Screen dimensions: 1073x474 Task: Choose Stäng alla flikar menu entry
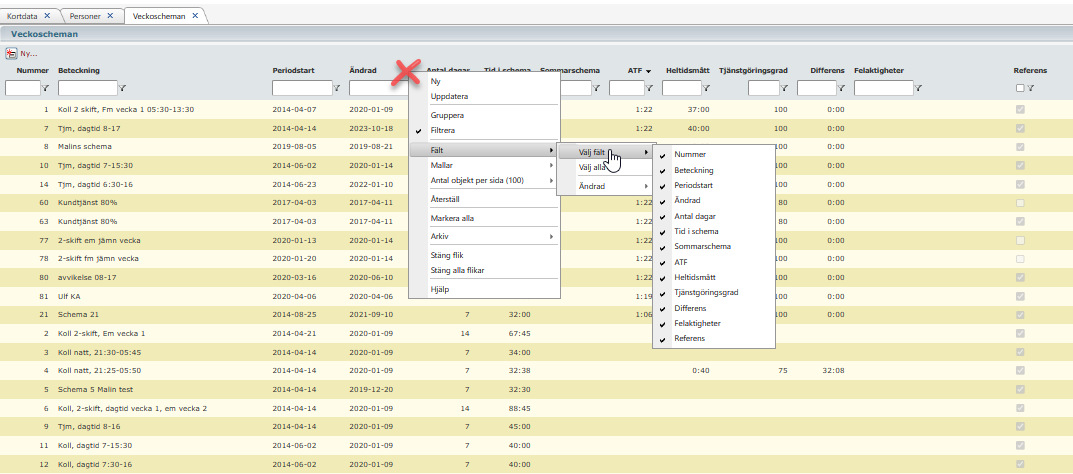[x=484, y=270]
